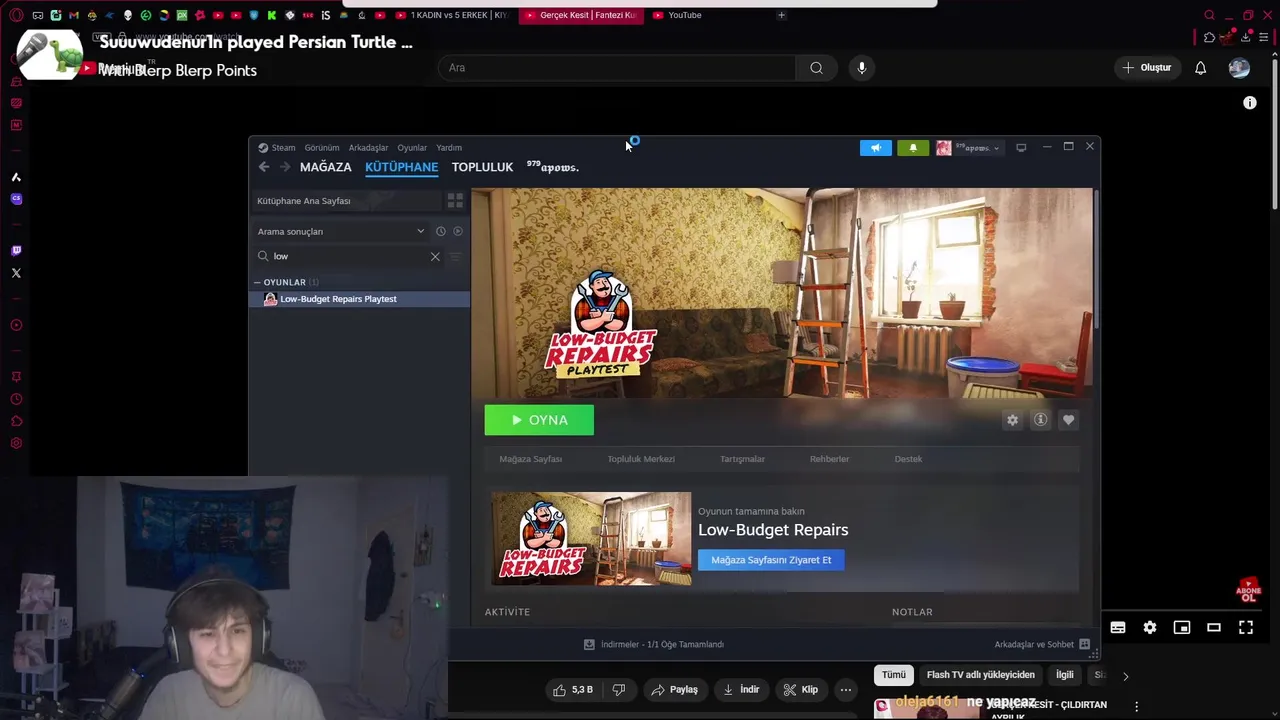Click the YouTube Oluştur button
The width and height of the screenshot is (1280, 720).
point(1146,68)
